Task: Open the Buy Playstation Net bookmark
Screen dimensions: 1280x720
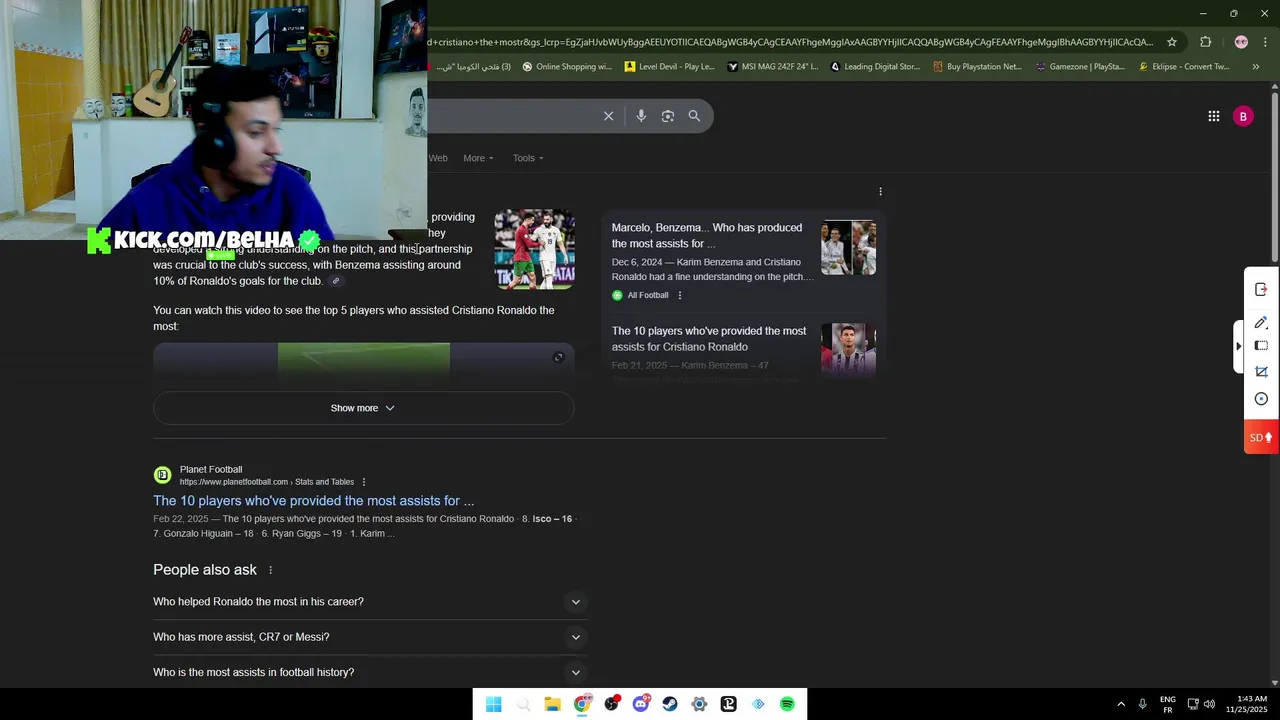Action: pos(977,67)
